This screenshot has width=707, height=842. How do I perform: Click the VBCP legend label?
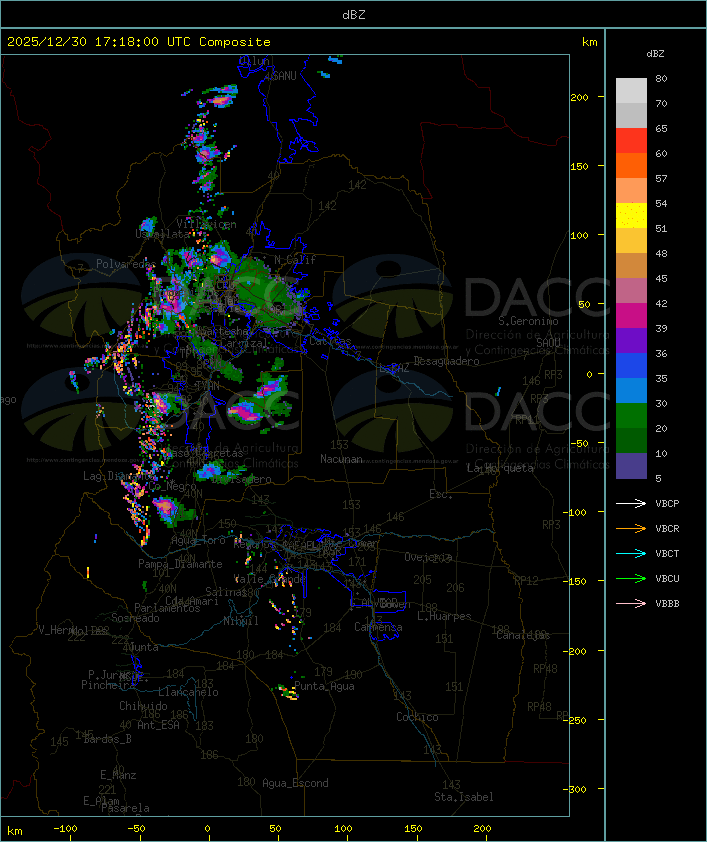(x=667, y=503)
